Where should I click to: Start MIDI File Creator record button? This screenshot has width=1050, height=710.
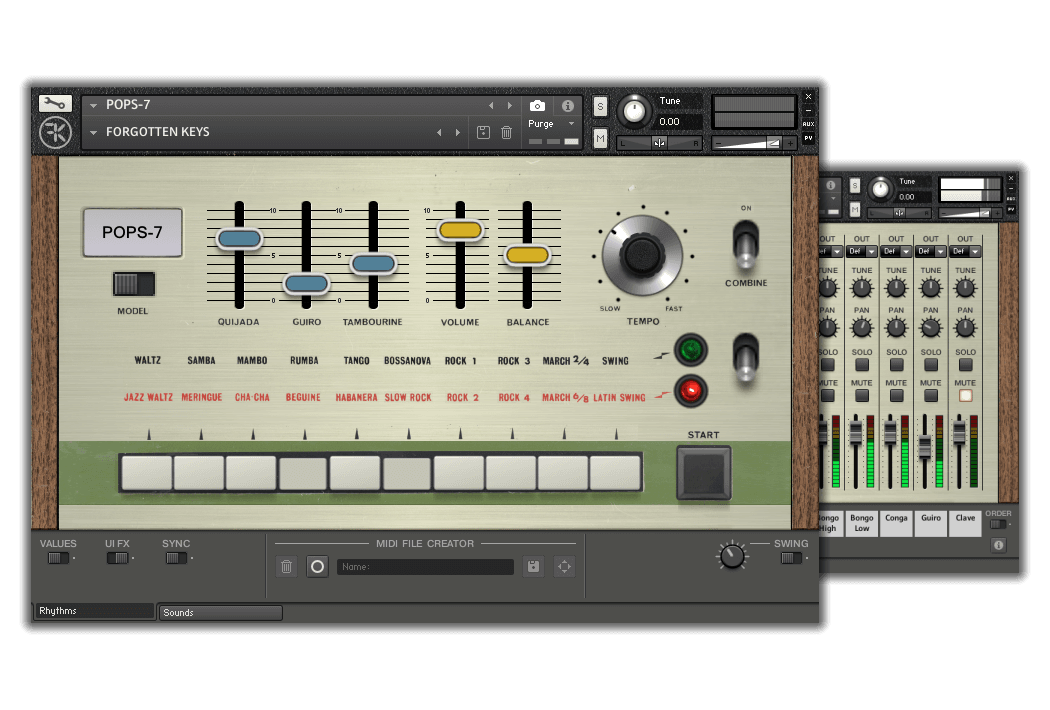317,567
